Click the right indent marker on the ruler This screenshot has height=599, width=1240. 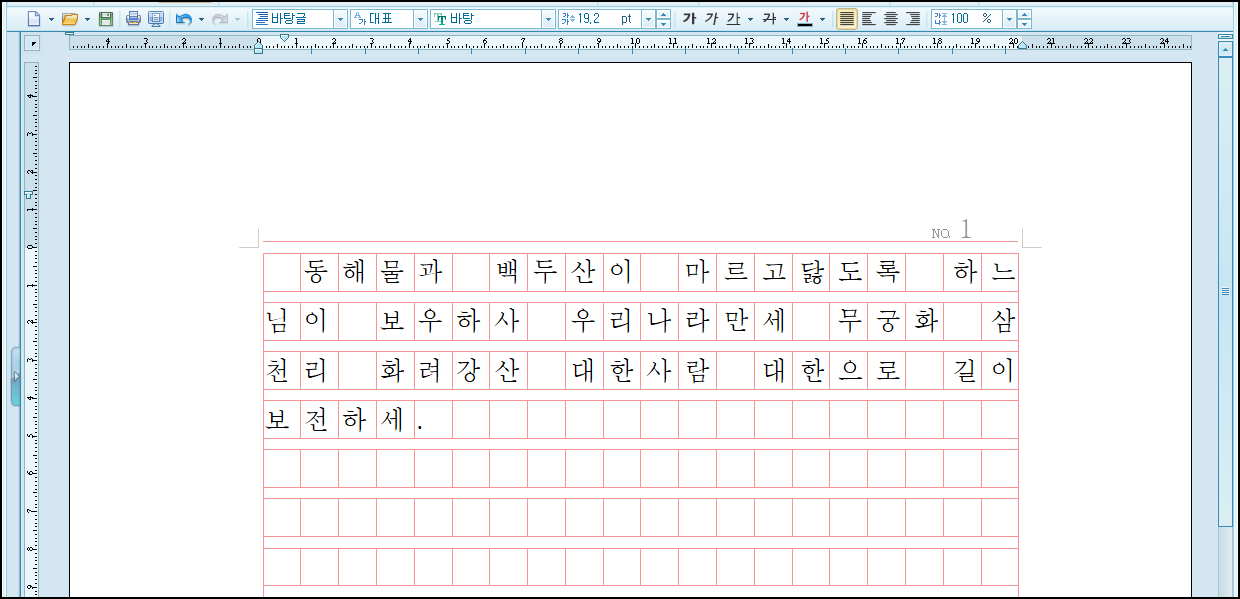tap(1022, 46)
